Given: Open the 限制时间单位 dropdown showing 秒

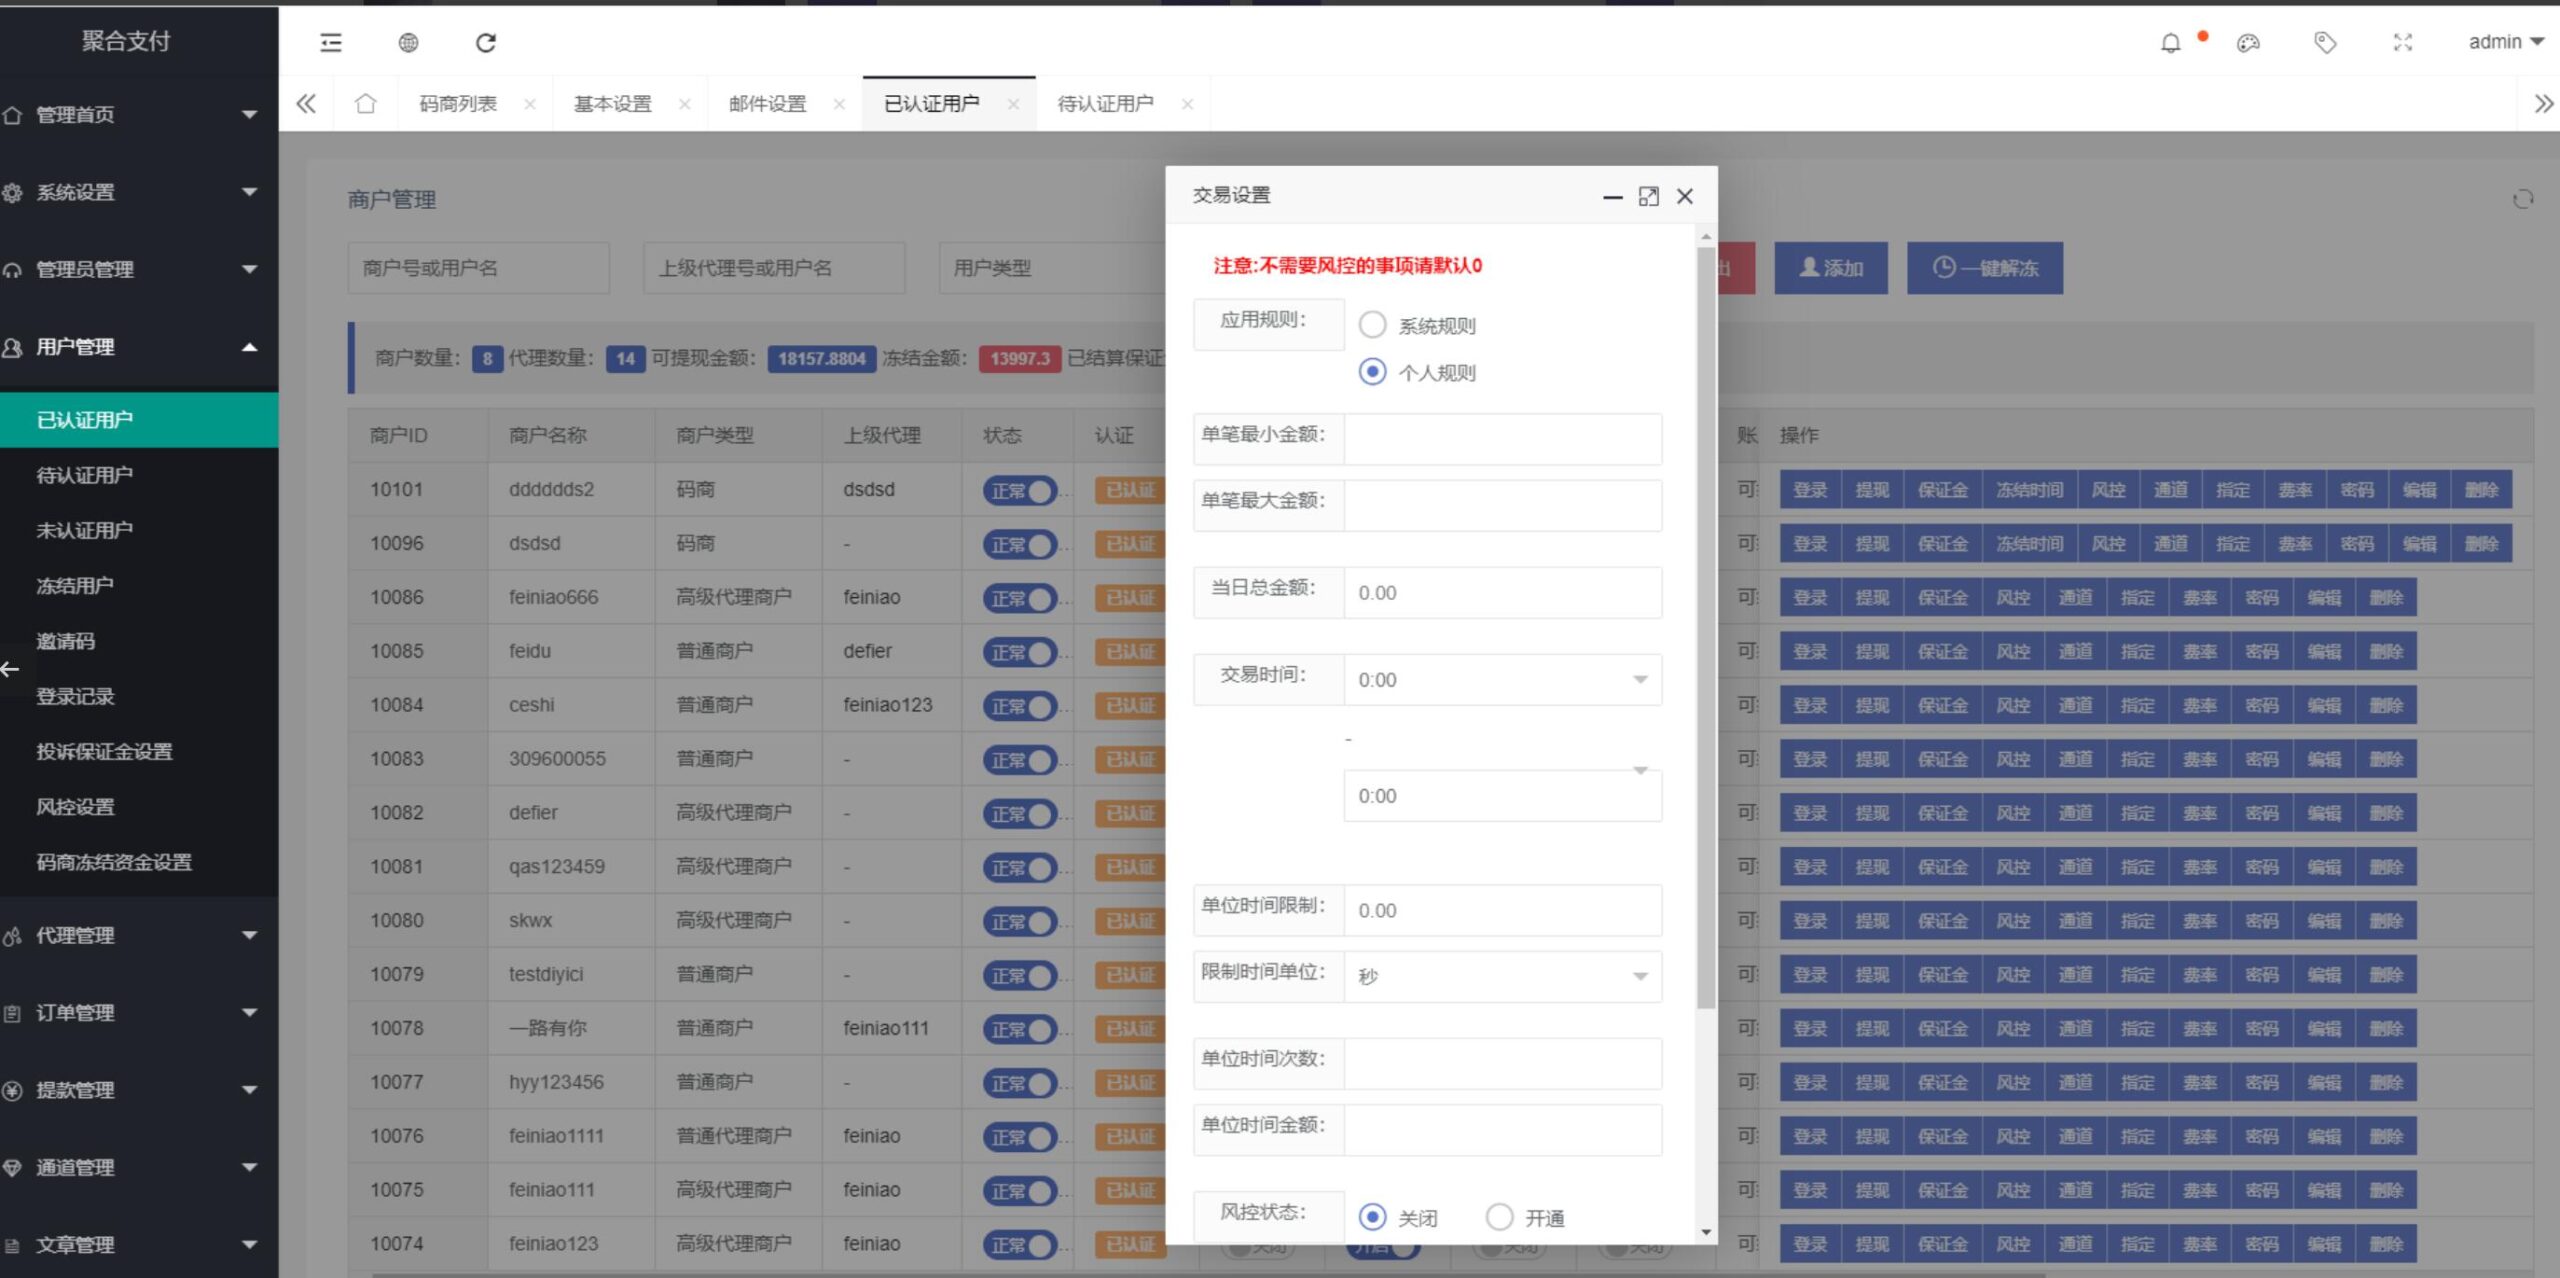Looking at the screenshot, I should pyautogui.click(x=1502, y=975).
